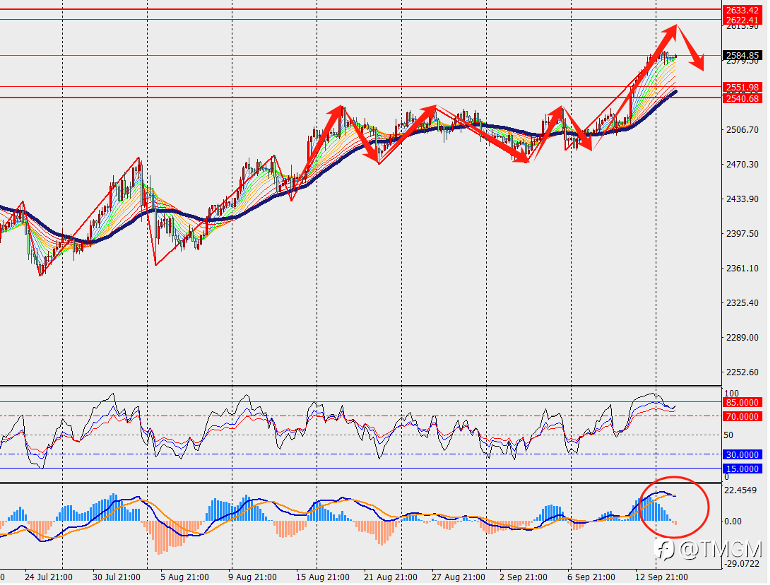
Task: Click the 6 Sep 21:00 date label
Action: pyautogui.click(x=591, y=577)
